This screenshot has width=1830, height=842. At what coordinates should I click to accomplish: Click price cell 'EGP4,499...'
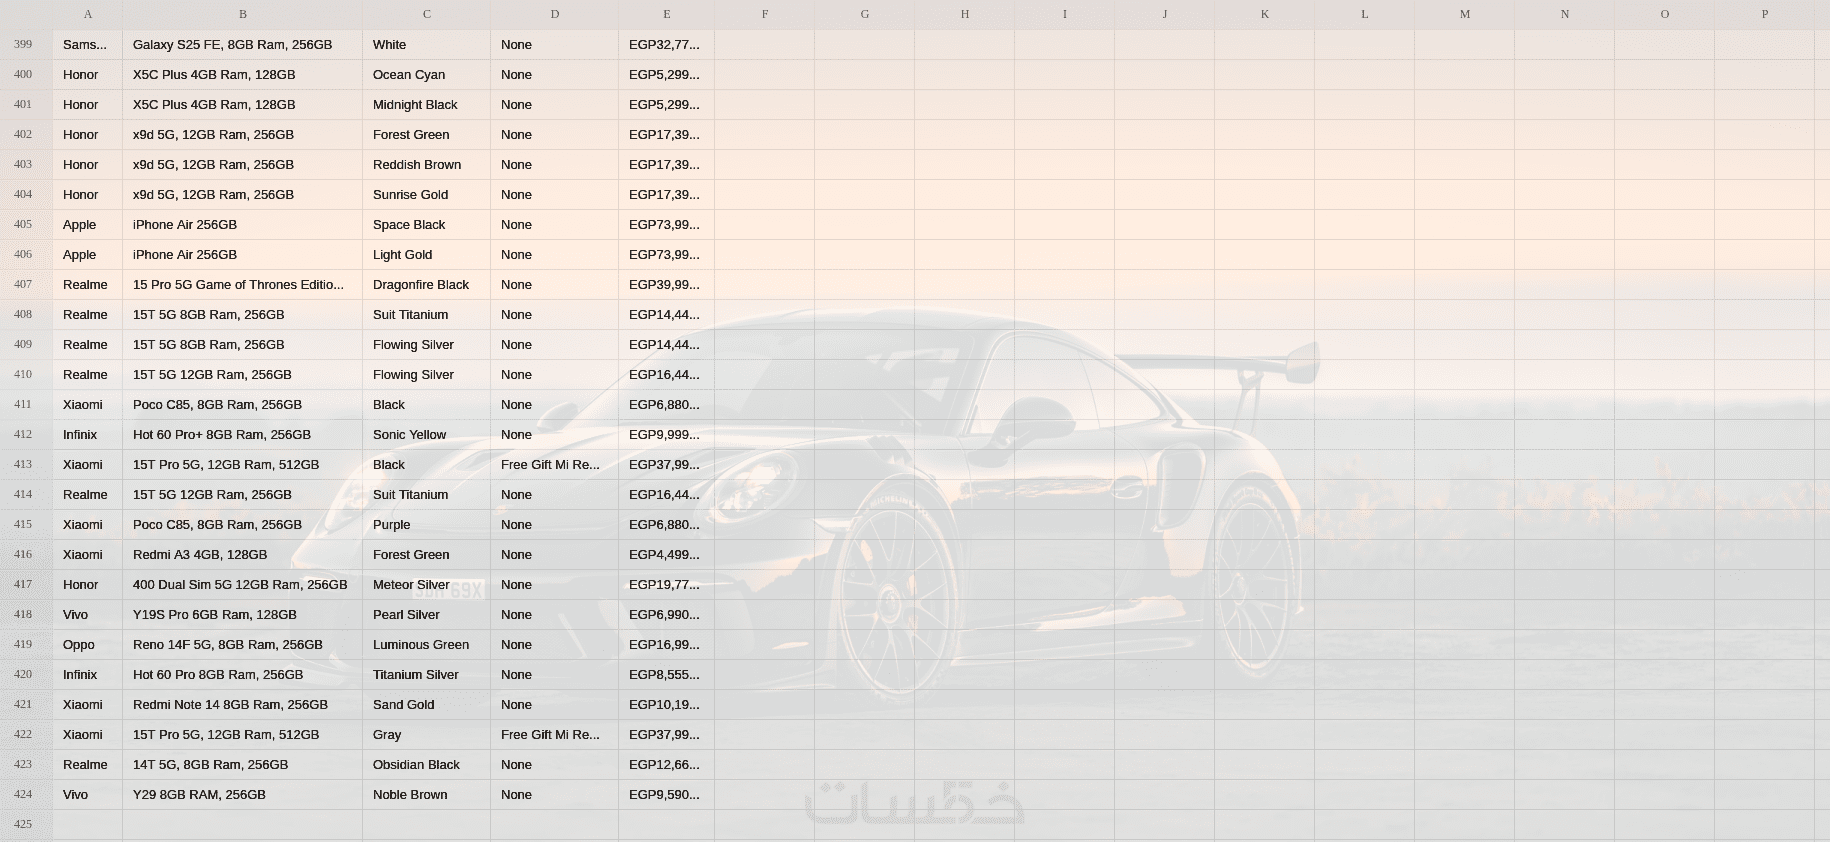[x=667, y=555]
